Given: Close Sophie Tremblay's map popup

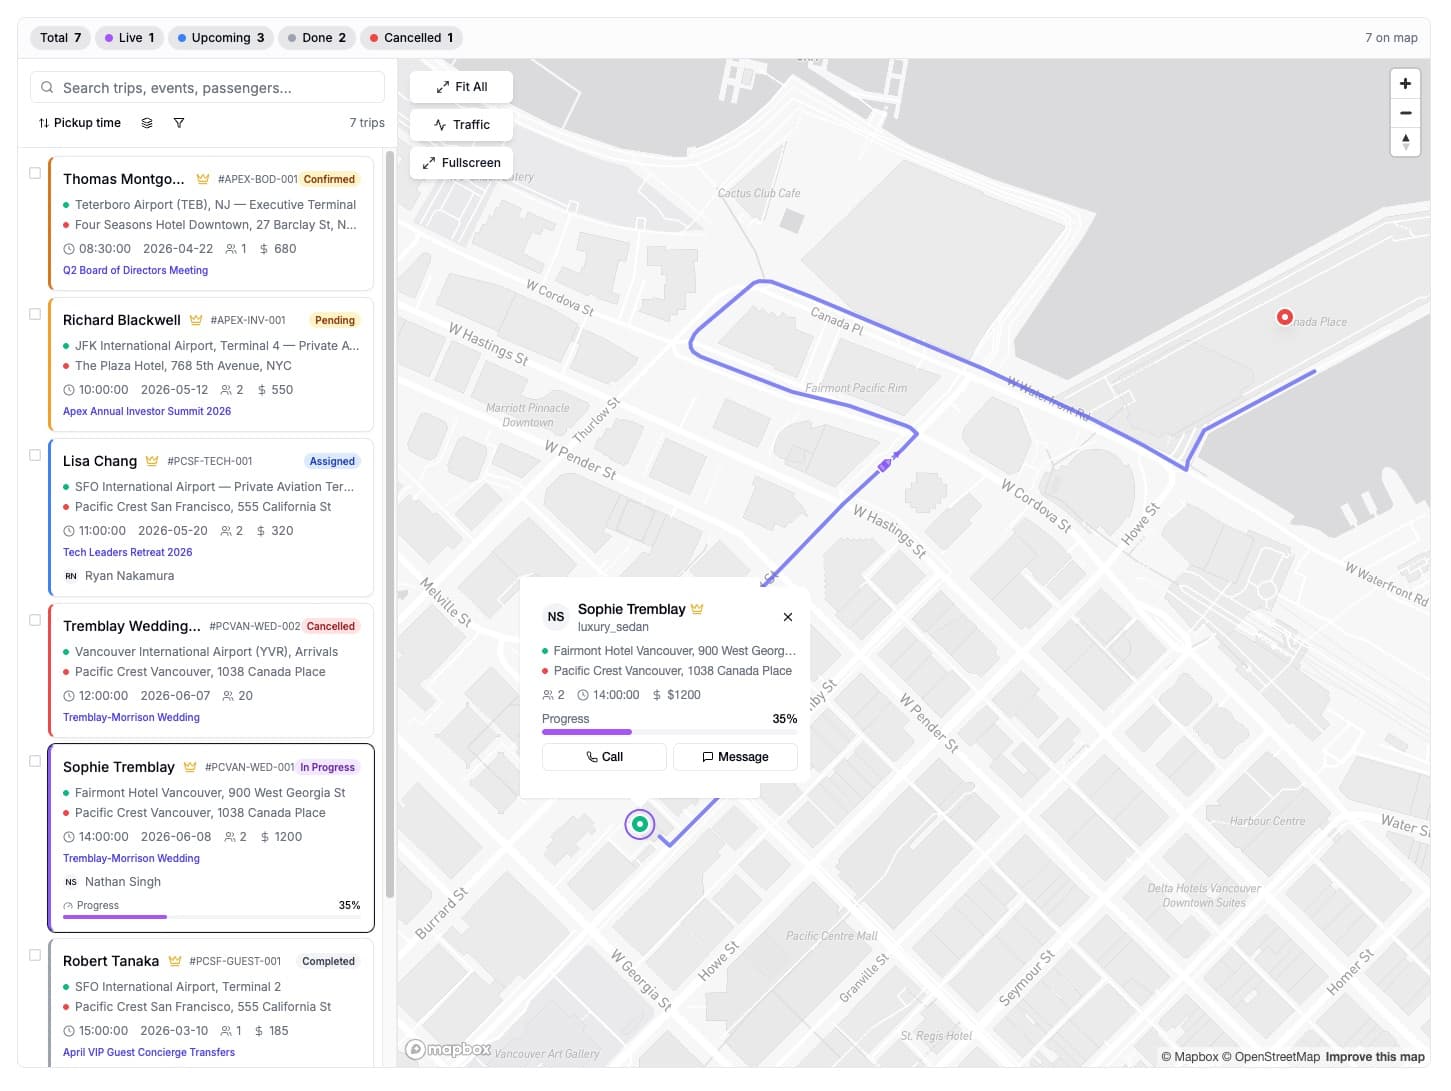Looking at the screenshot, I should point(787,617).
